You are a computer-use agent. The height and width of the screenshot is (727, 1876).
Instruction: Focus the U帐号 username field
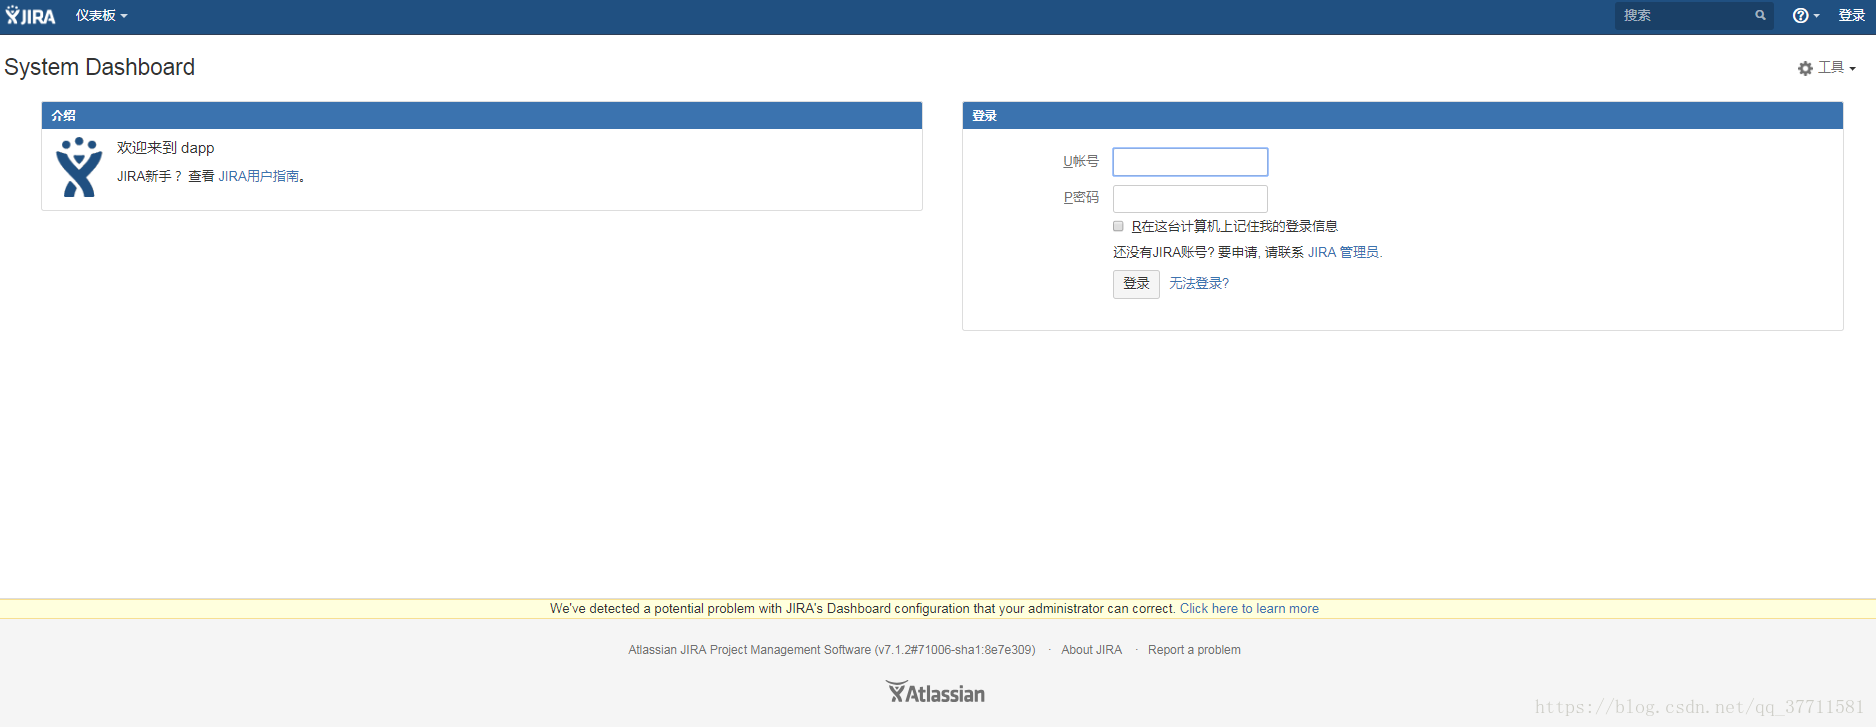click(1190, 162)
